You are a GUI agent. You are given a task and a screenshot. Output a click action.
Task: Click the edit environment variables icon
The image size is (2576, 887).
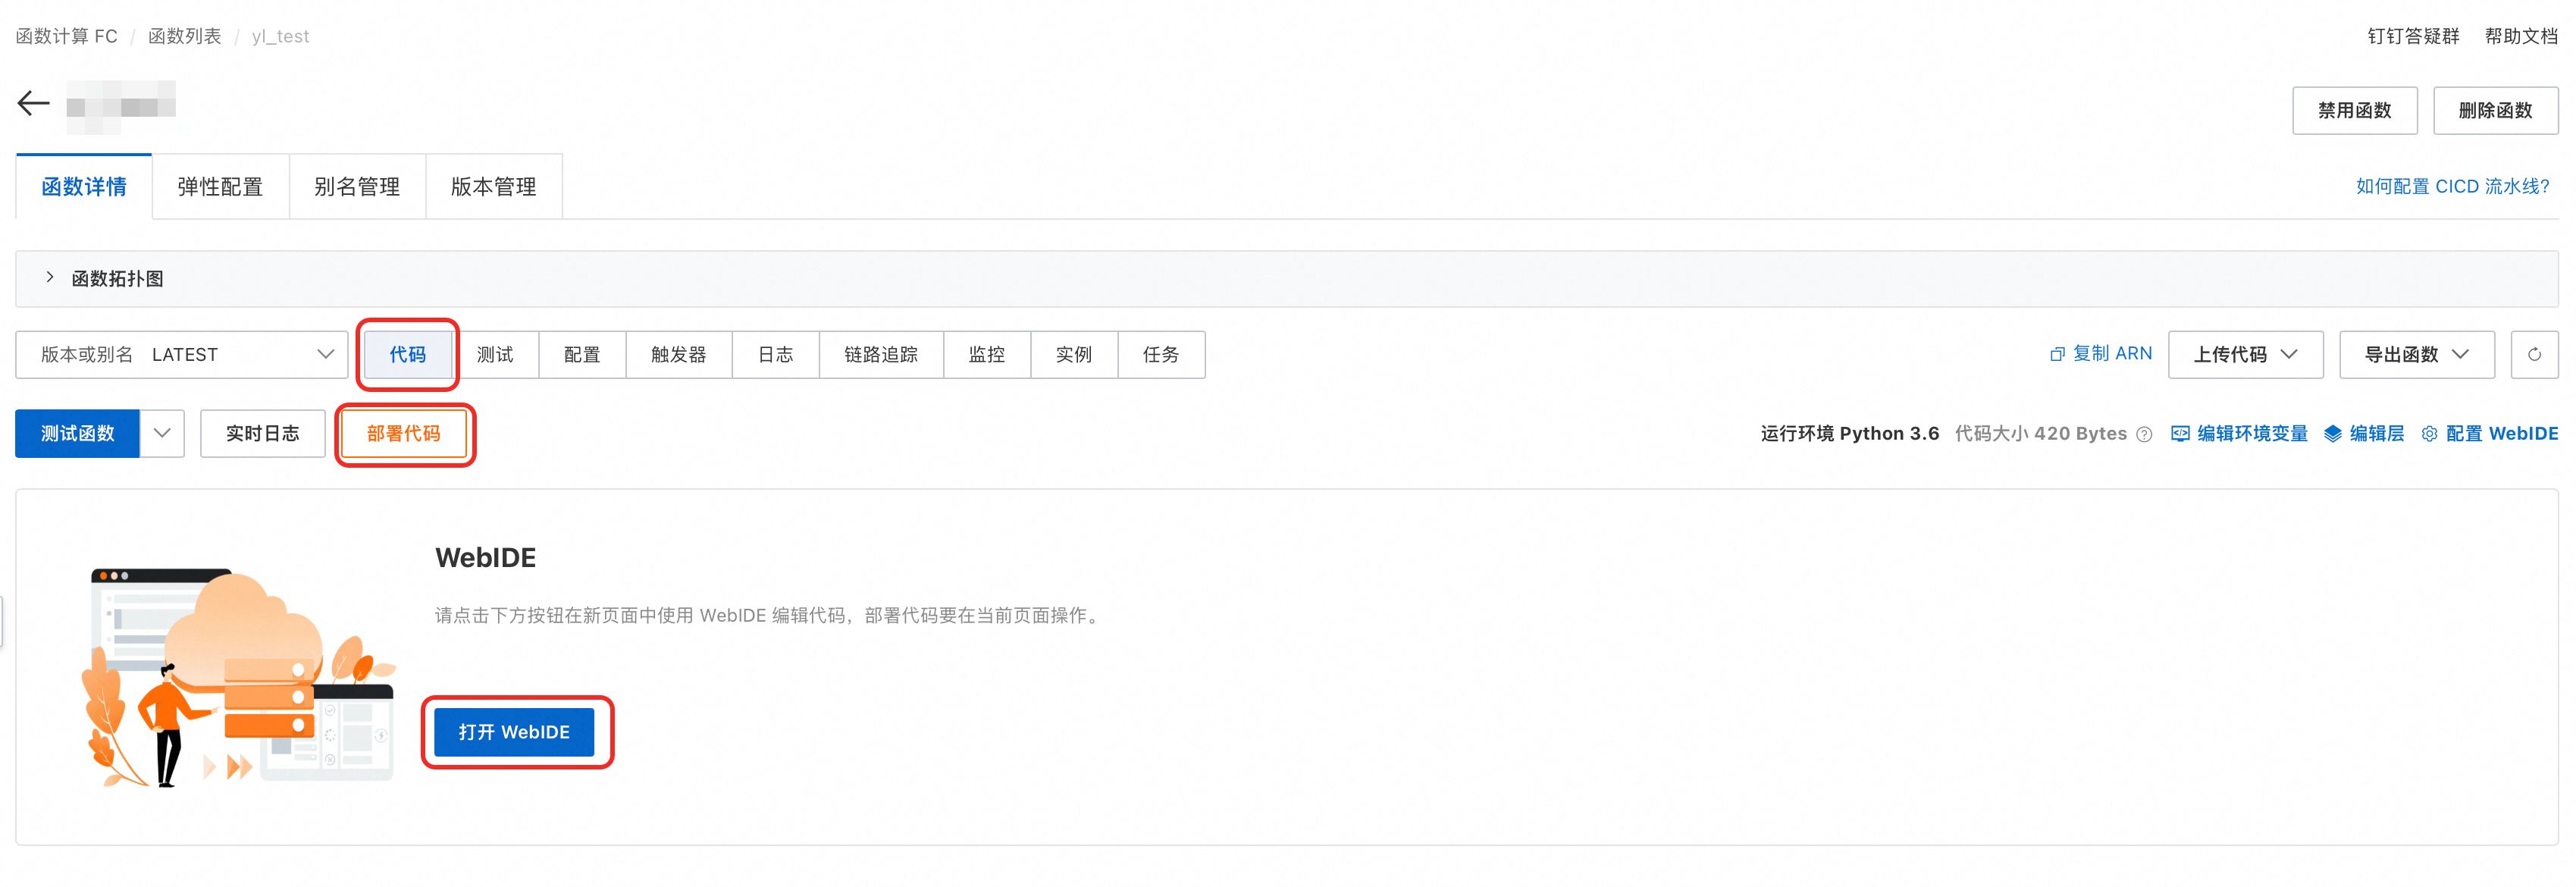2180,434
